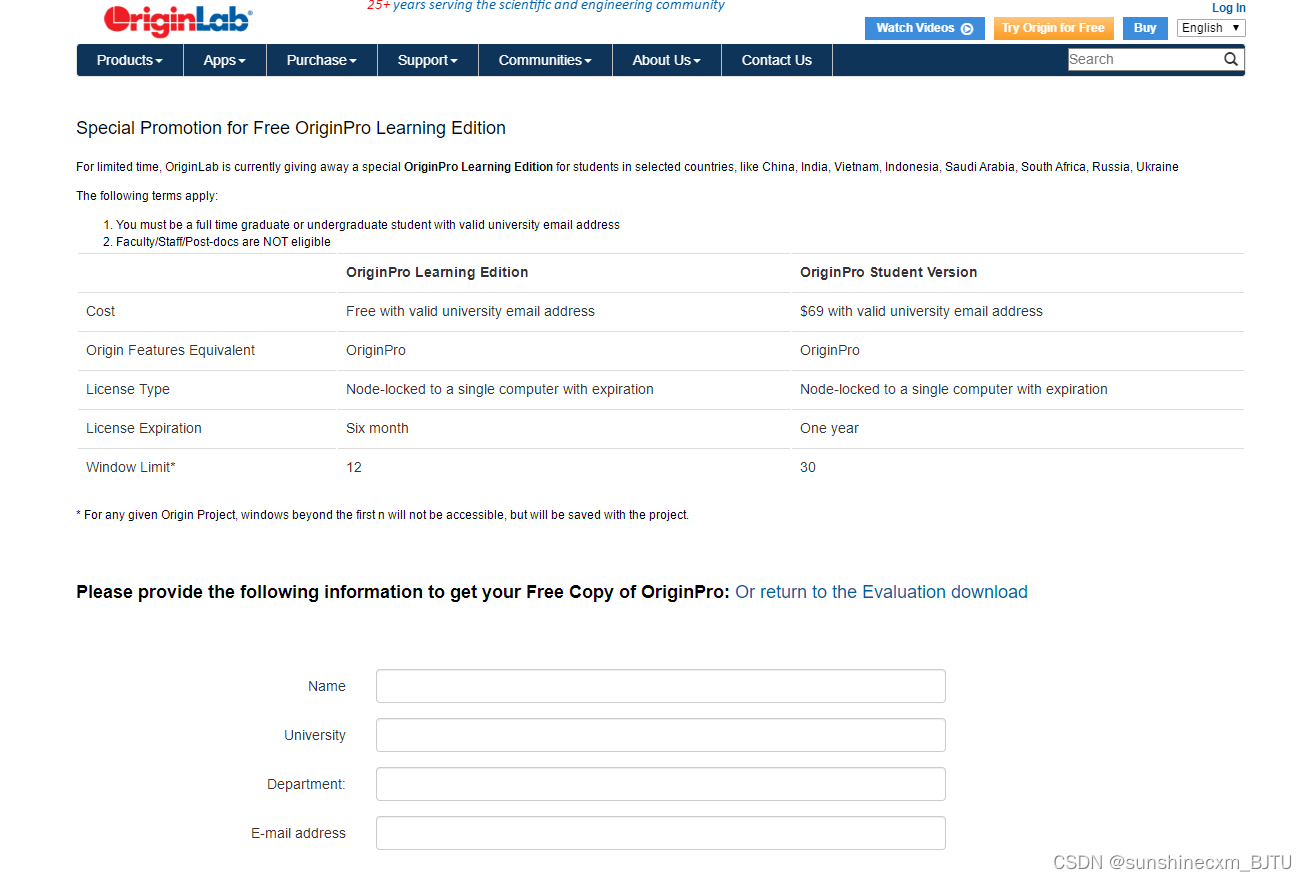Click the Buy button

tap(1145, 28)
